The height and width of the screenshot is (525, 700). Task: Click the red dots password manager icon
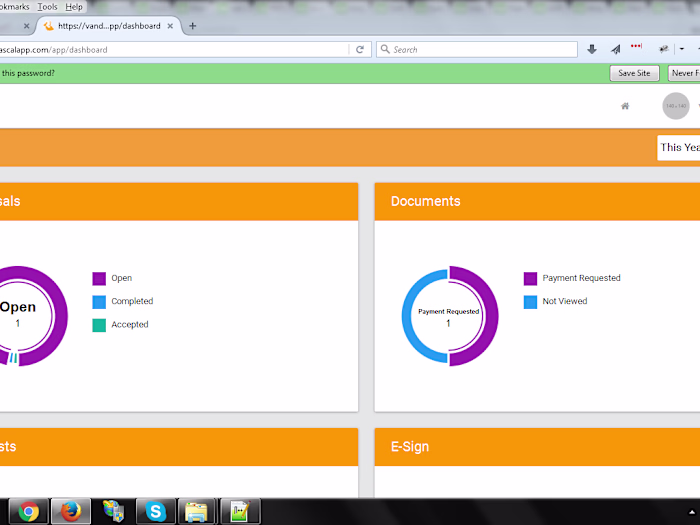tap(636, 46)
